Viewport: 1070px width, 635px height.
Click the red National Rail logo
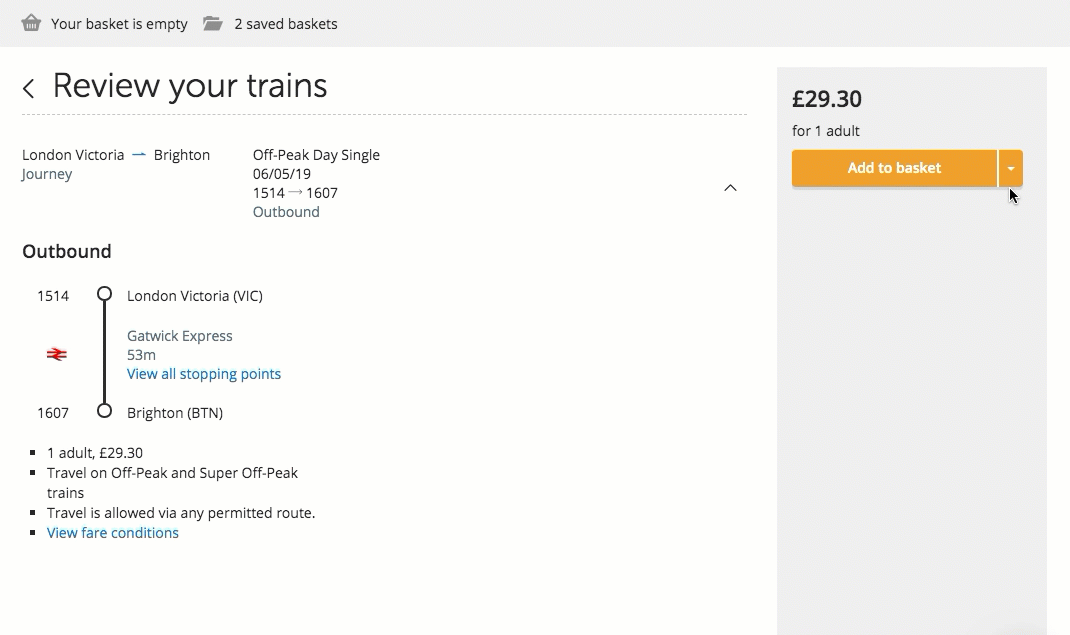[x=57, y=354]
